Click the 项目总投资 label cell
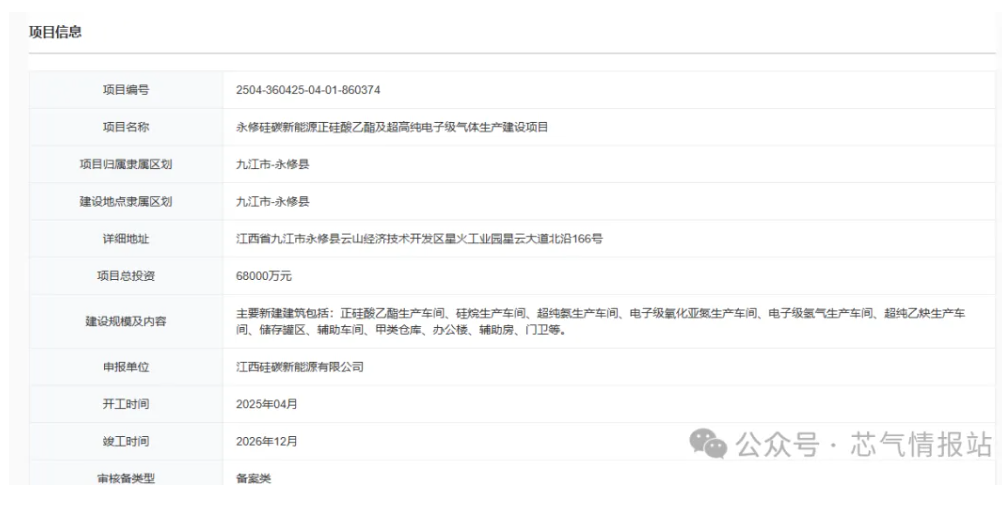The height and width of the screenshot is (510, 1002). tap(126, 275)
